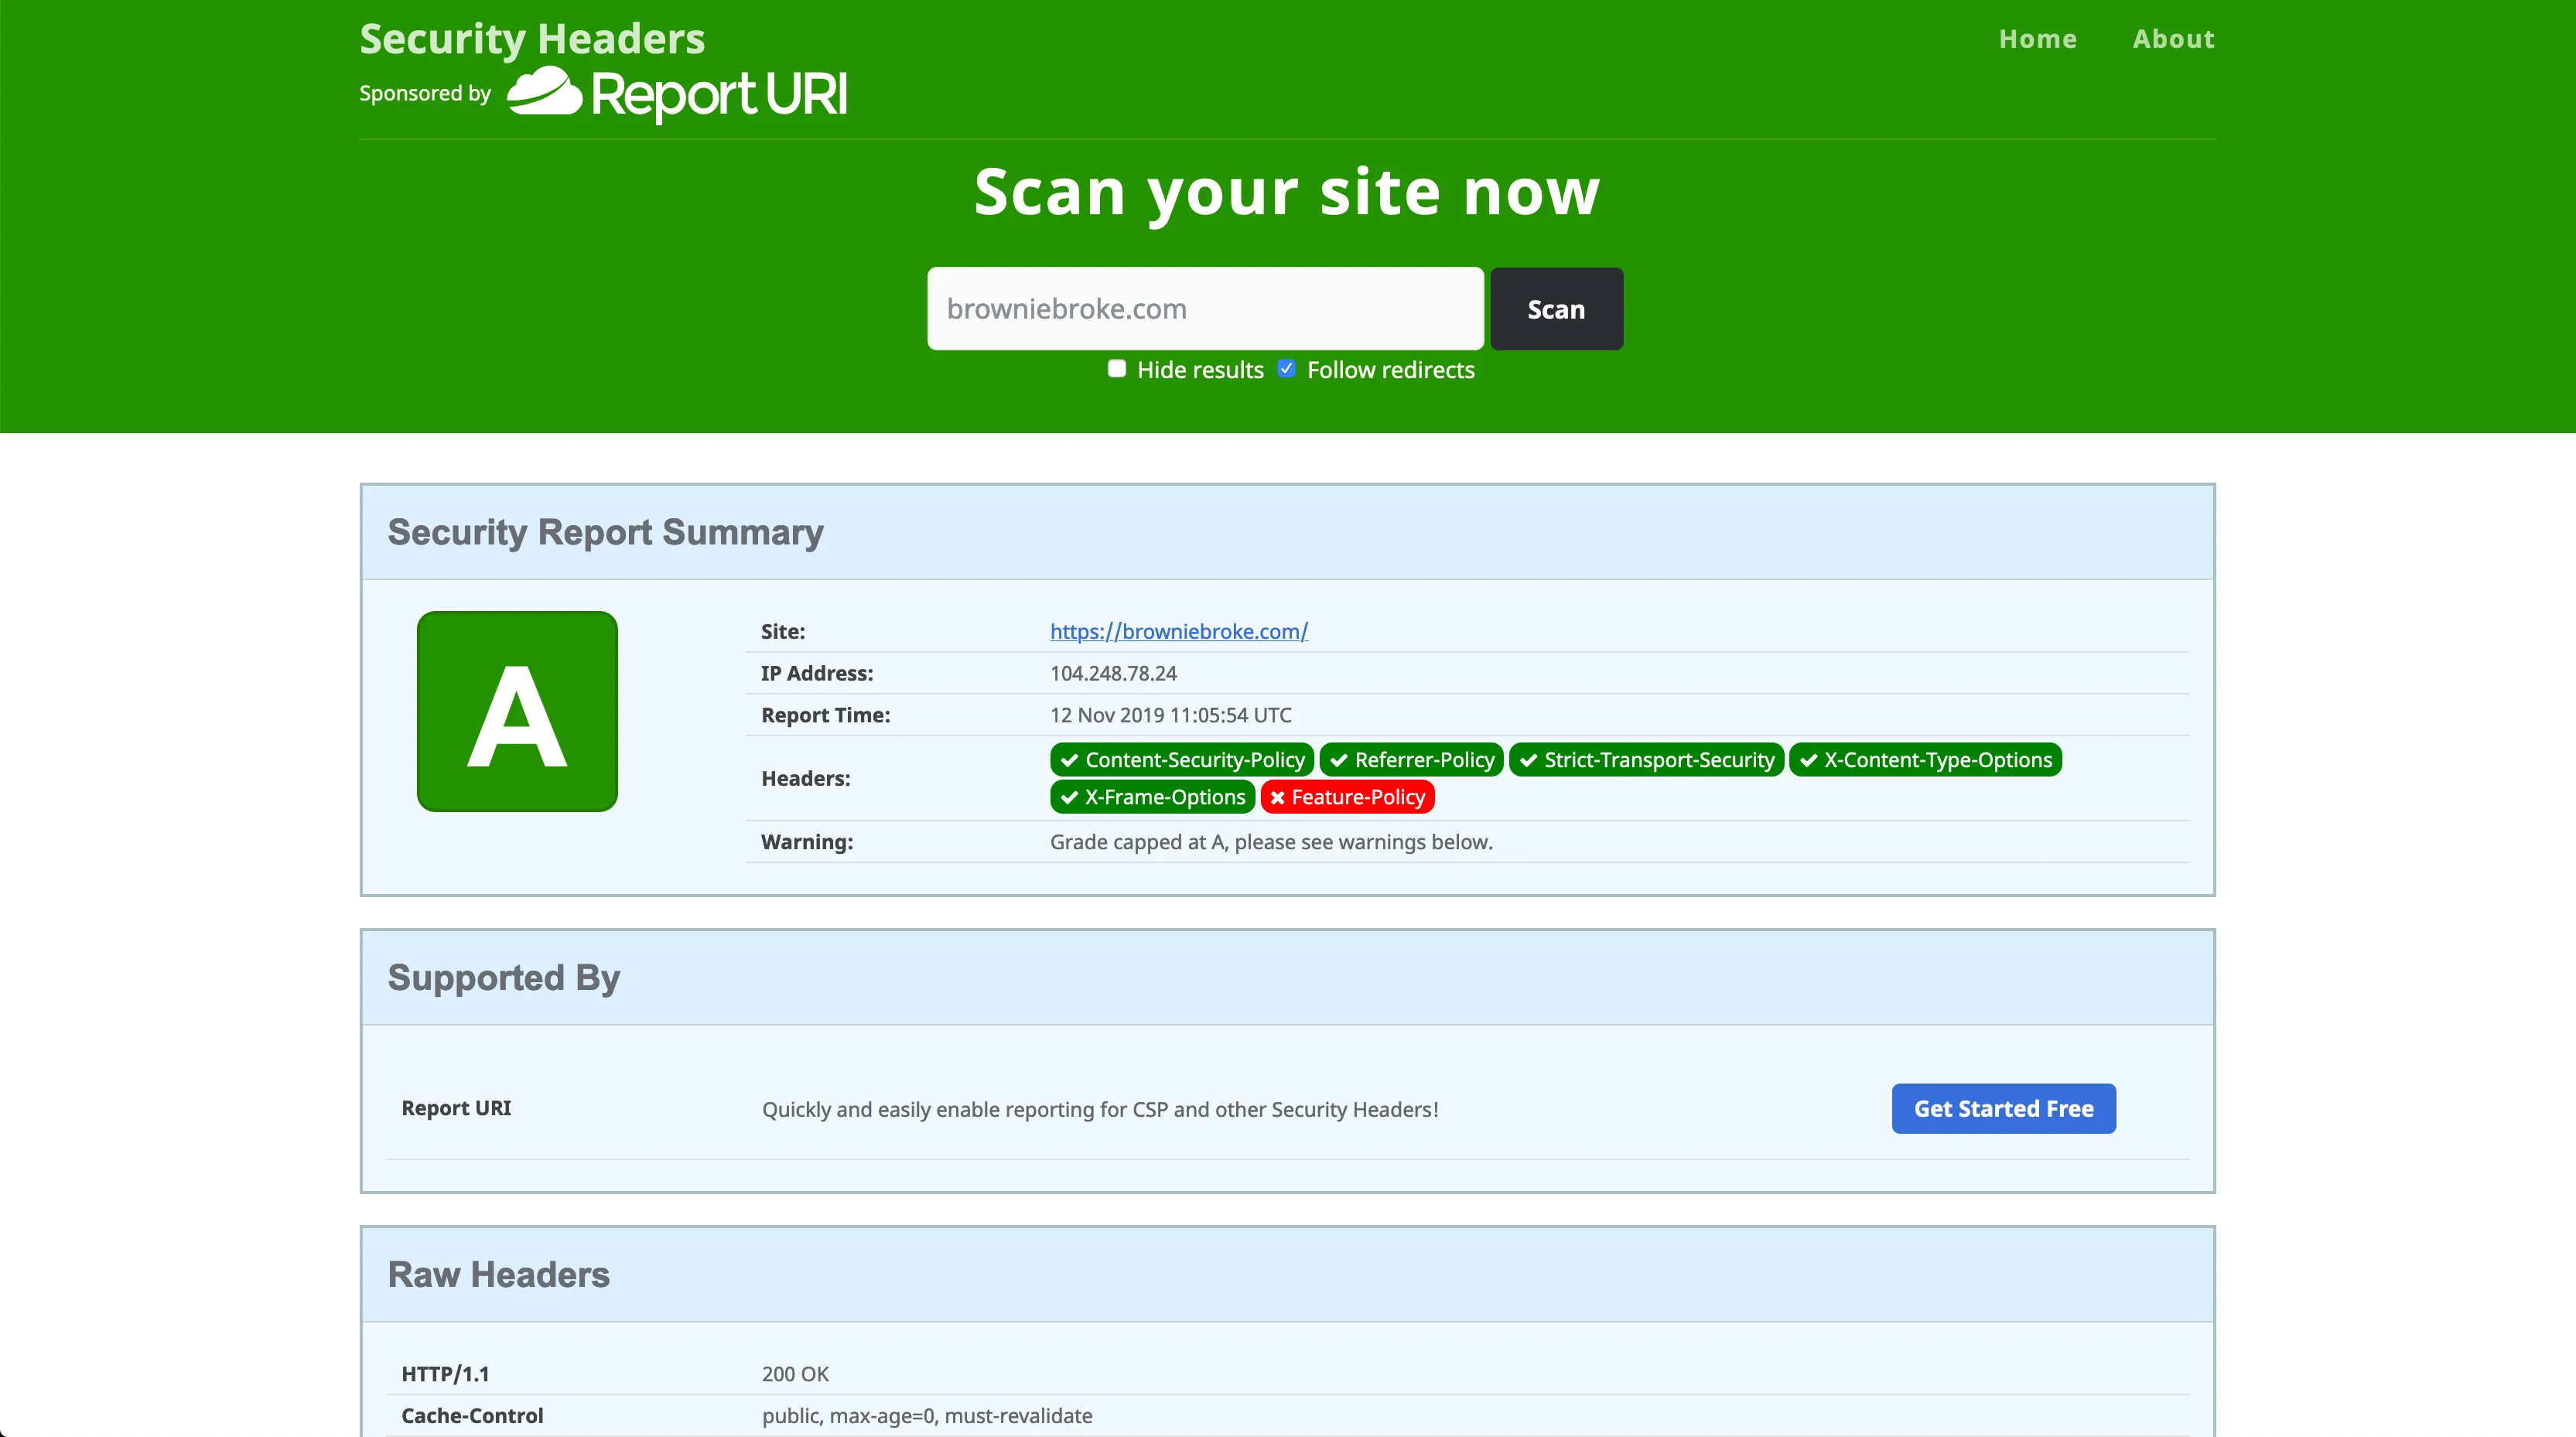Open the https://browniebroke.com/ site link

(x=1179, y=631)
